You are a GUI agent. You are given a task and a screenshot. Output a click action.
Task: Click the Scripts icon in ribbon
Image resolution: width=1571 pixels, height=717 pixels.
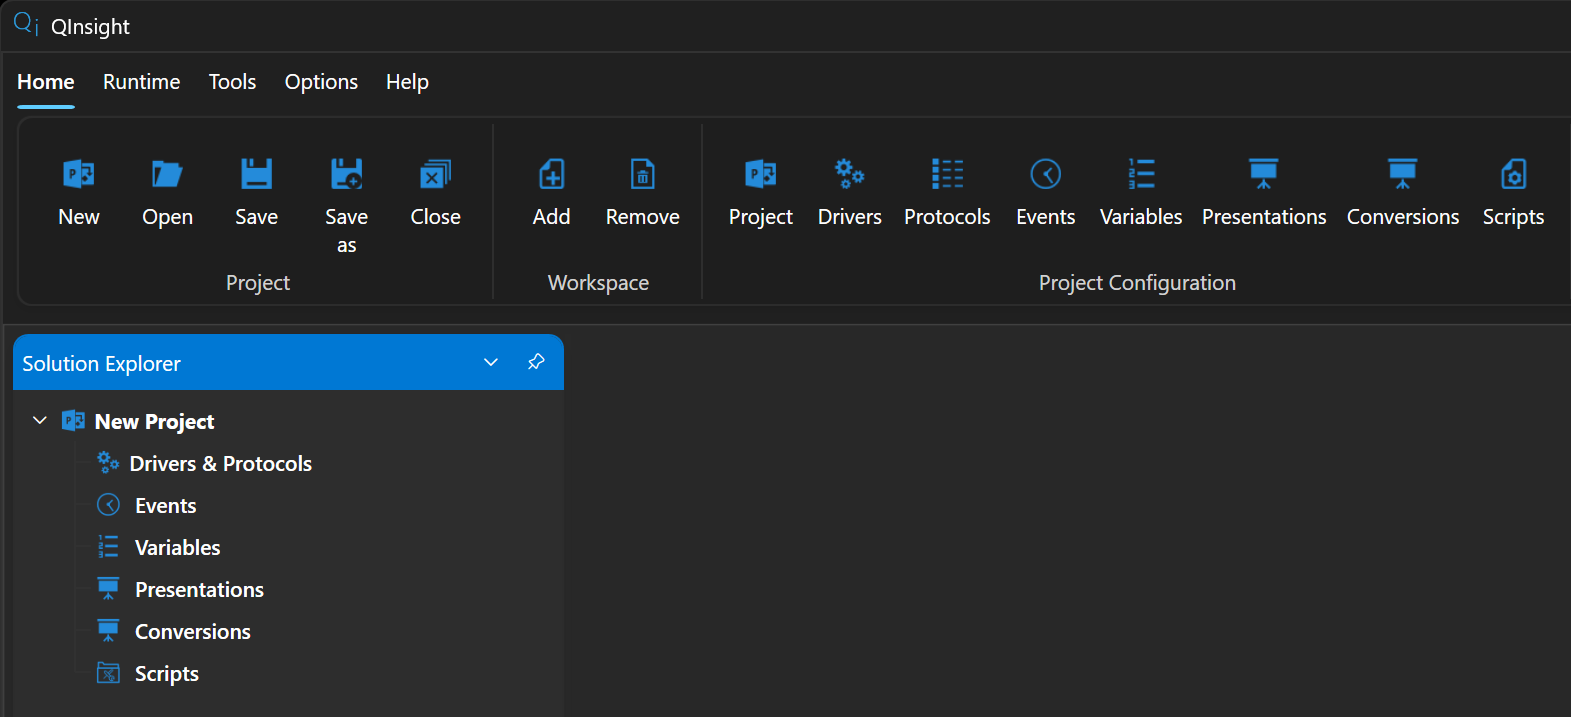[x=1513, y=174]
